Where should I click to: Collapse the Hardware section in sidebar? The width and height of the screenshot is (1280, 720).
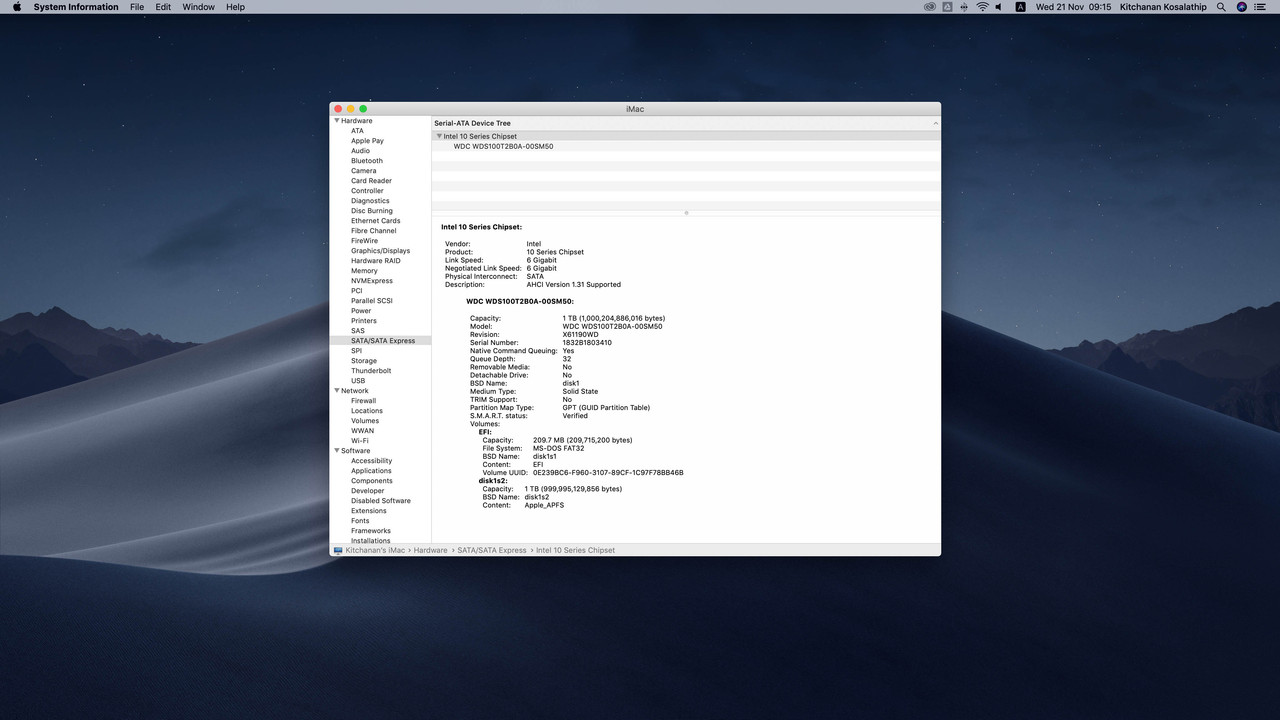[x=337, y=121]
